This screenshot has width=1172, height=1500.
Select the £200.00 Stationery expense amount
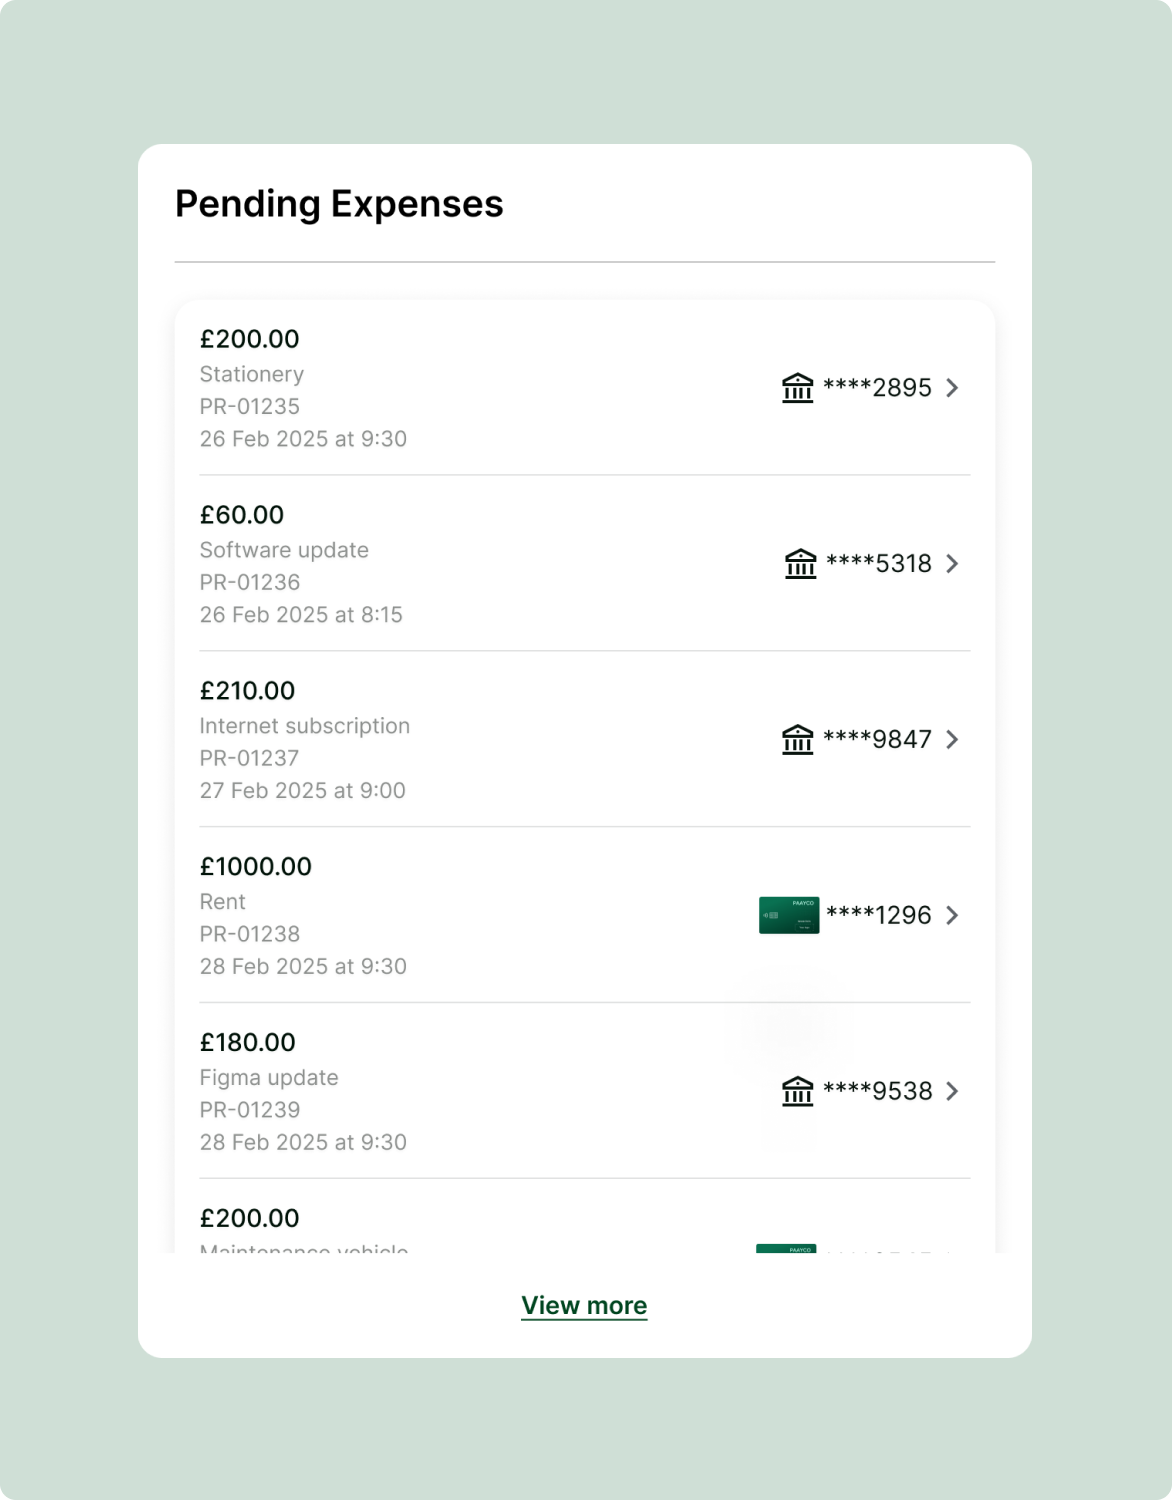pos(249,339)
